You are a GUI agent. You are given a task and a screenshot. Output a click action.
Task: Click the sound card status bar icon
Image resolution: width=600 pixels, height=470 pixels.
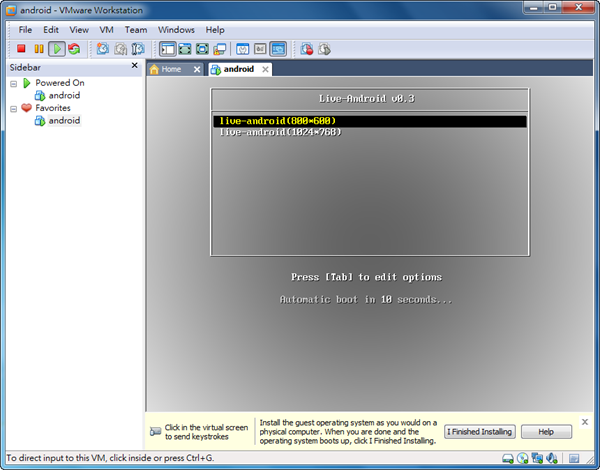click(552, 458)
